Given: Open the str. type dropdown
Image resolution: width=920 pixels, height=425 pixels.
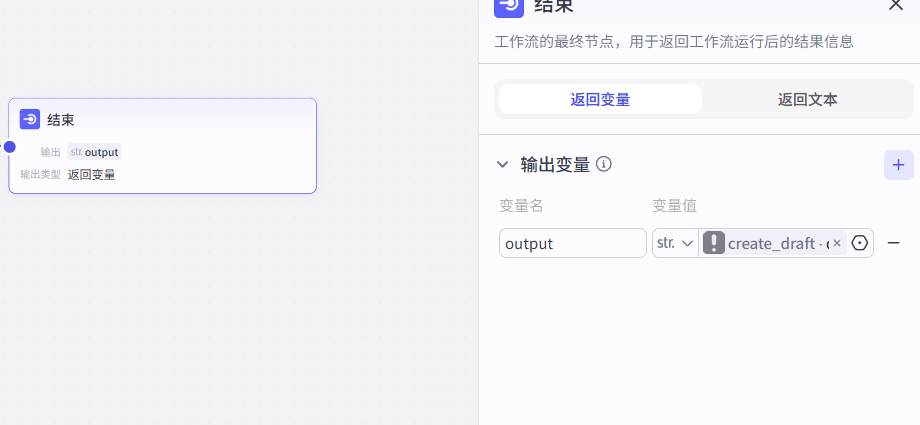Looking at the screenshot, I should pyautogui.click(x=675, y=243).
